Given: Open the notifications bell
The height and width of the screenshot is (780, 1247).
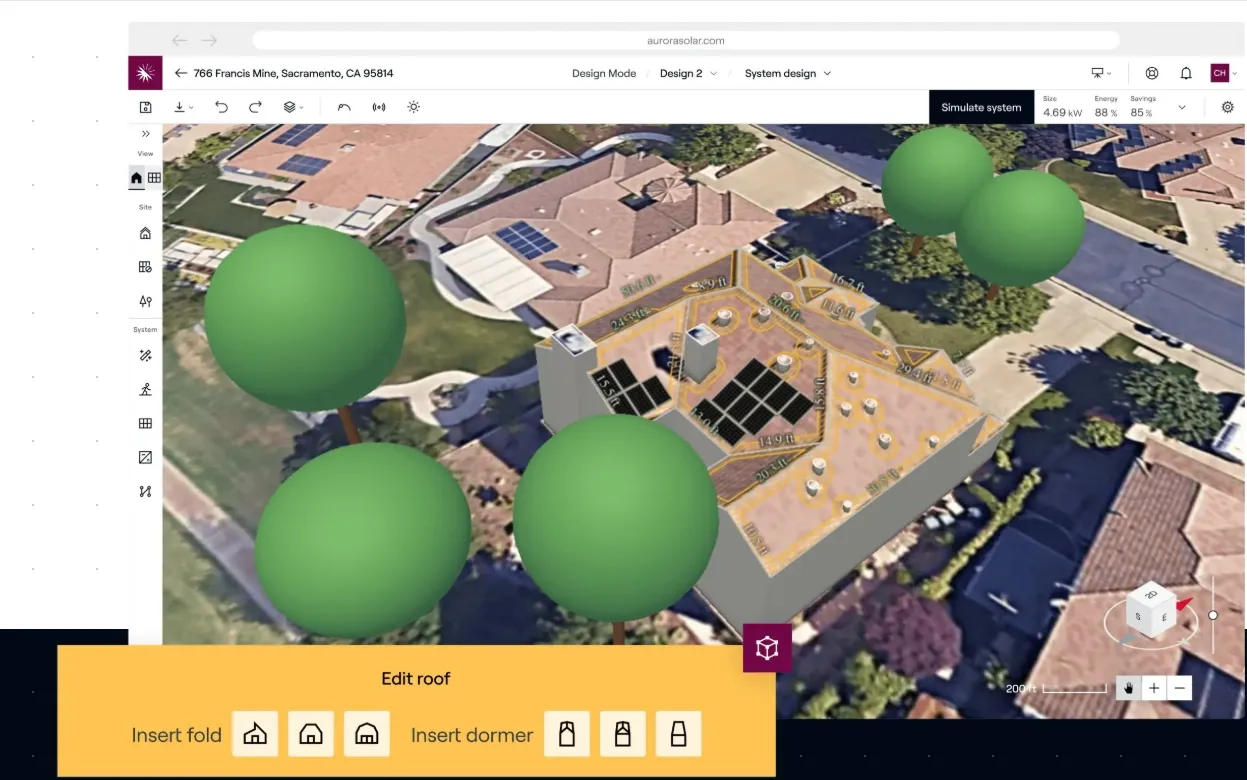Looking at the screenshot, I should pos(1186,73).
